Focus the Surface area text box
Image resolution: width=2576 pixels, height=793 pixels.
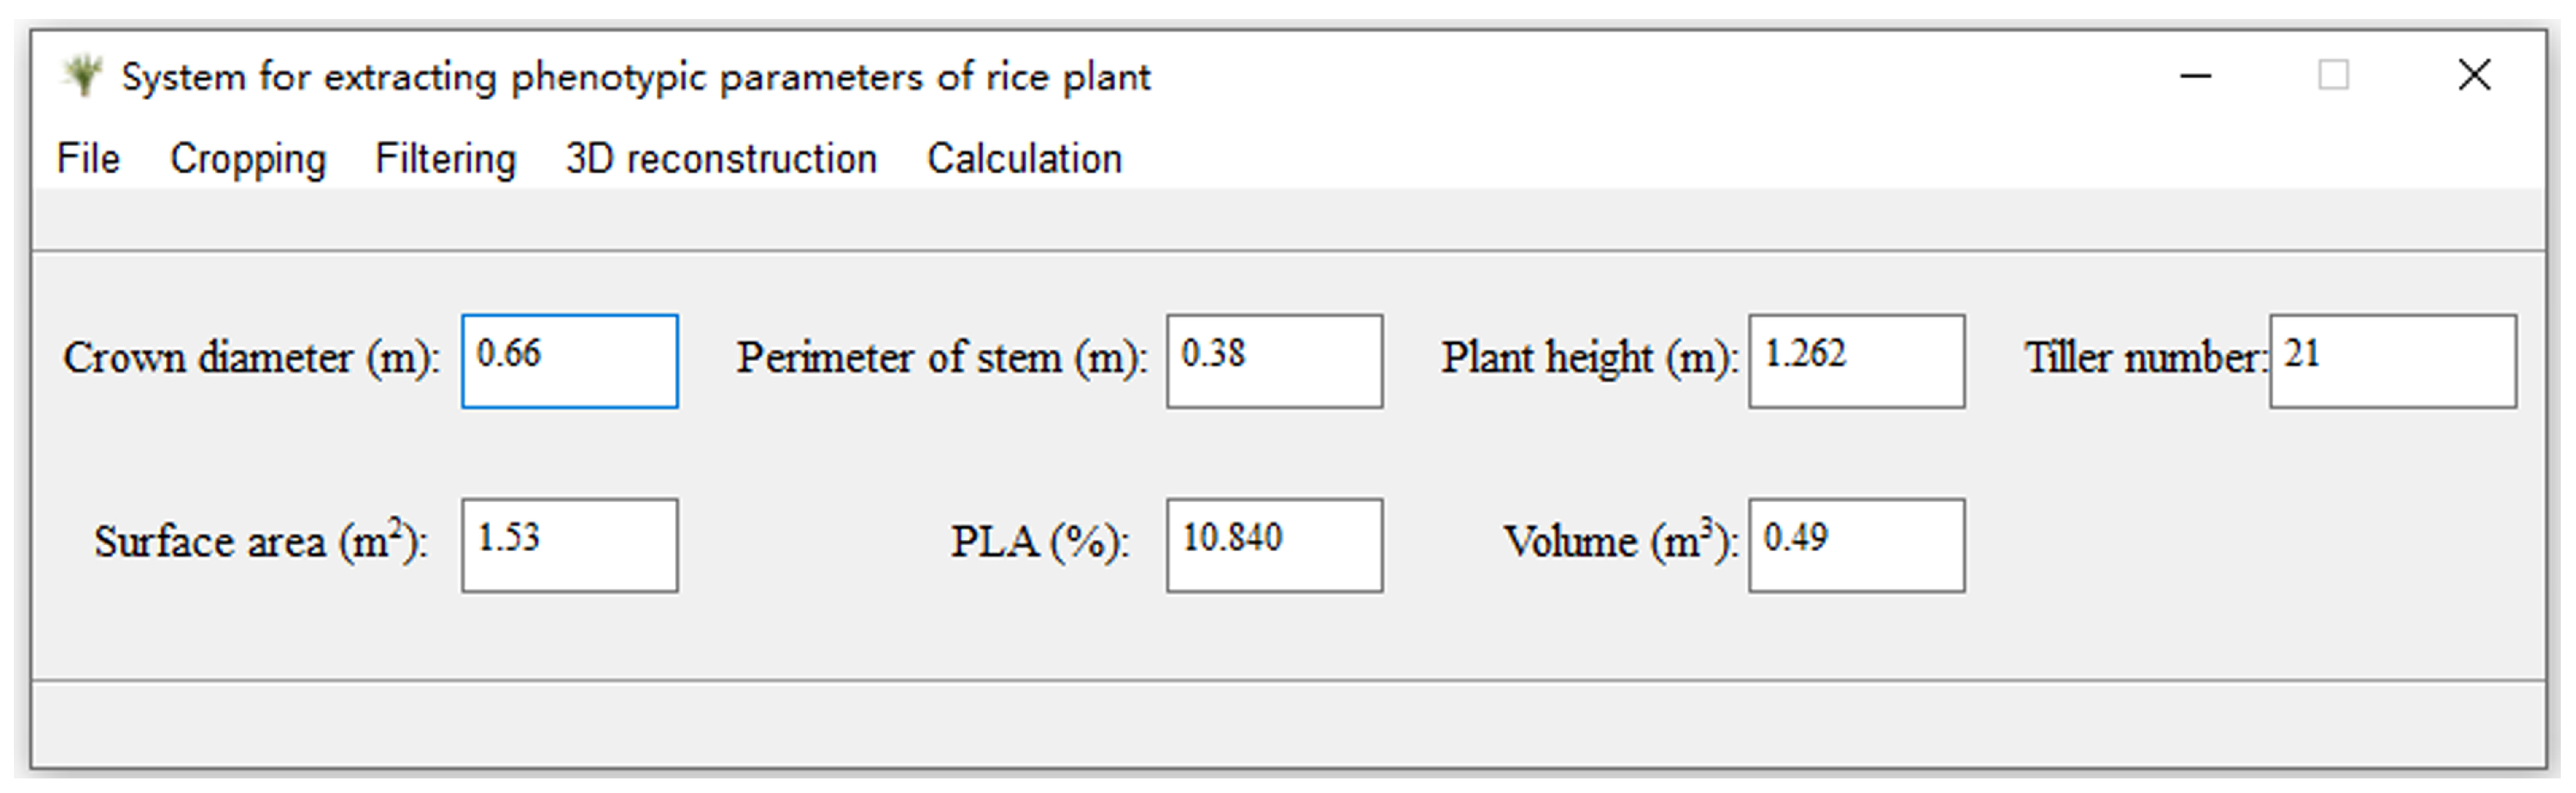(570, 545)
